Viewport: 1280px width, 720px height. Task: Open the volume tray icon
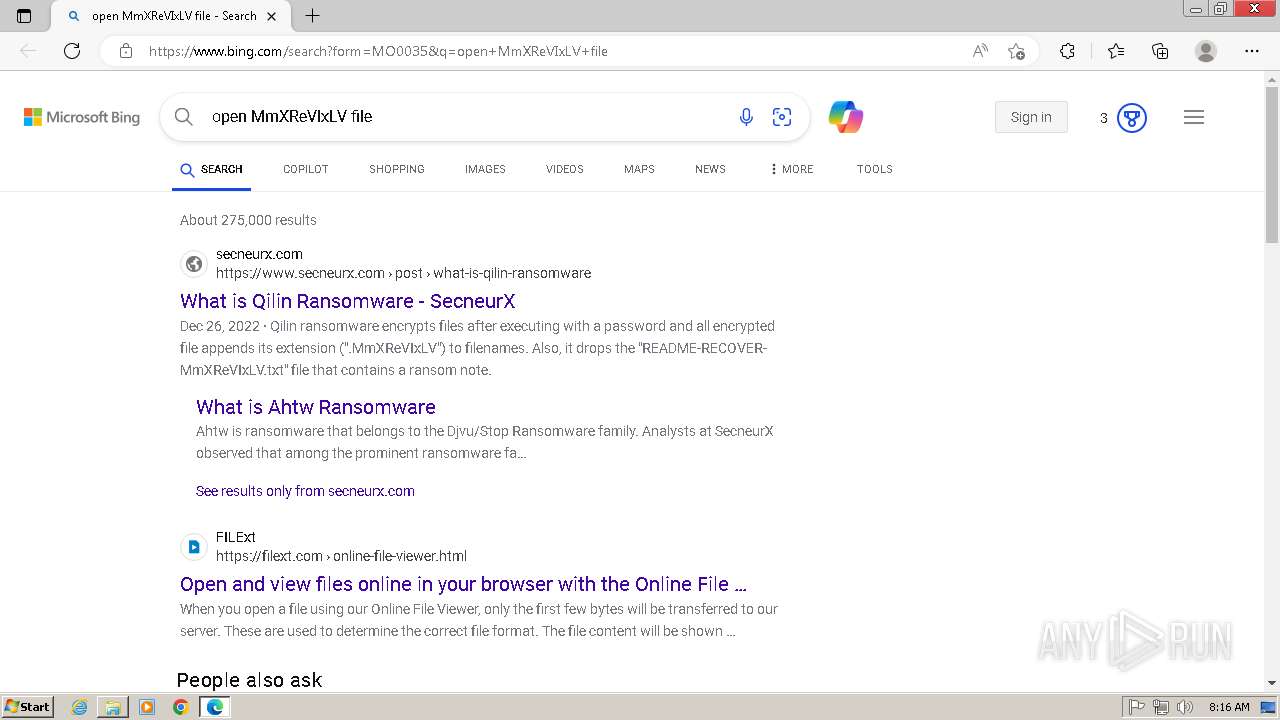pos(1184,707)
